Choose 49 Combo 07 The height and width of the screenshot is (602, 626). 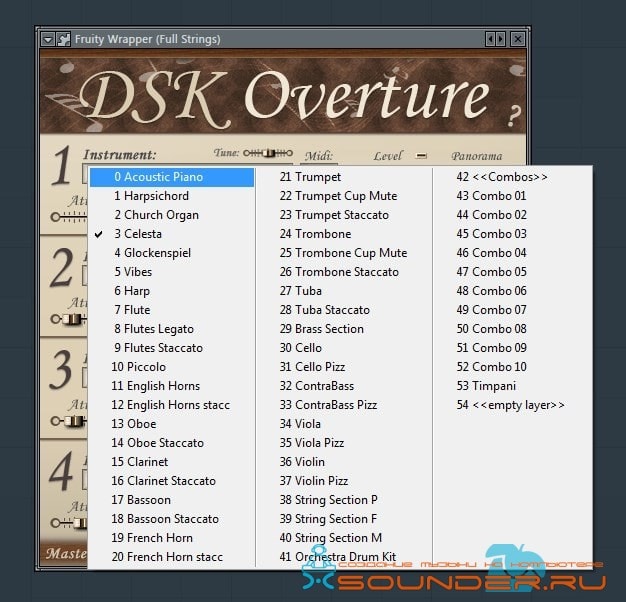pos(512,310)
